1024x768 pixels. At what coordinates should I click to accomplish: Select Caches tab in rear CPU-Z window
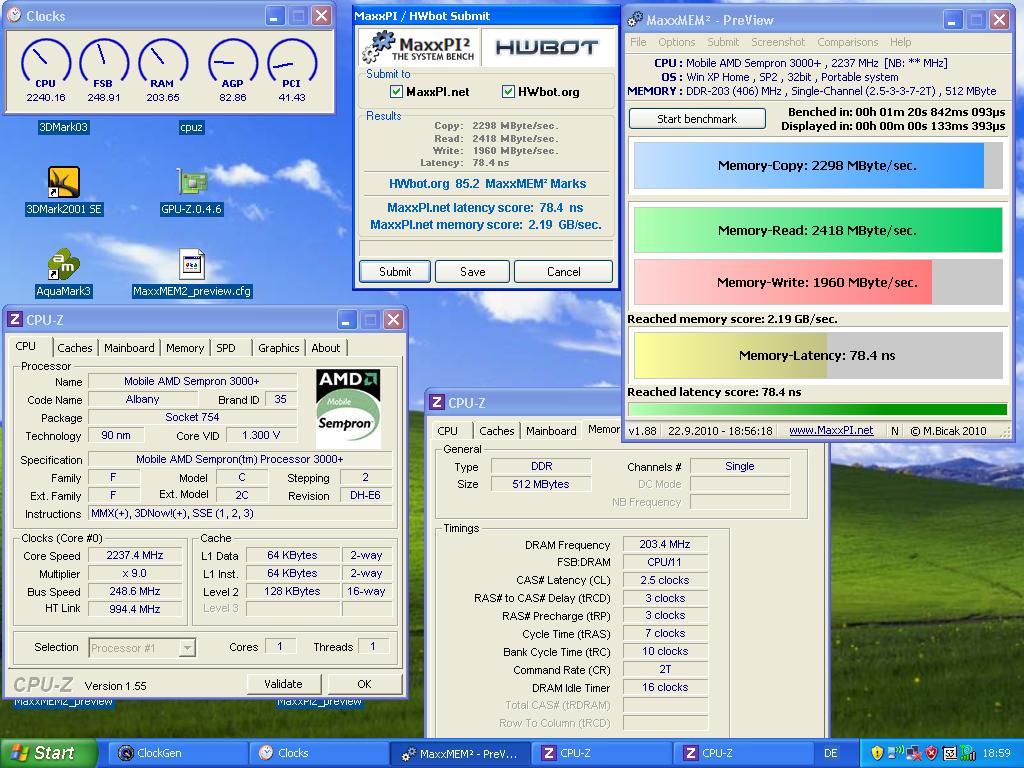[497, 431]
